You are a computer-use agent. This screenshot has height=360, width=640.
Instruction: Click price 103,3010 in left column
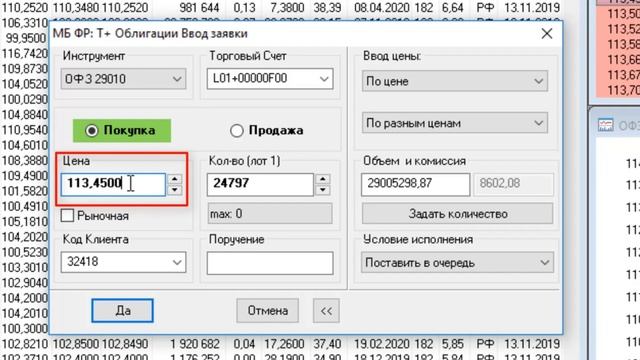point(24,267)
